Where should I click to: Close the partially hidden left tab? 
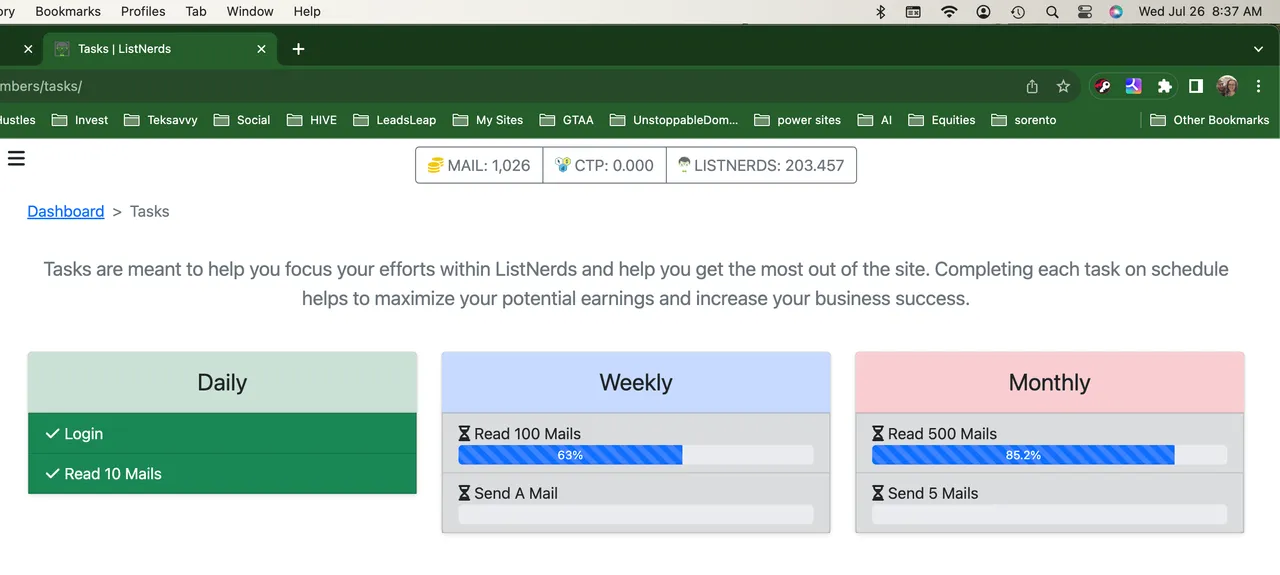[28, 48]
